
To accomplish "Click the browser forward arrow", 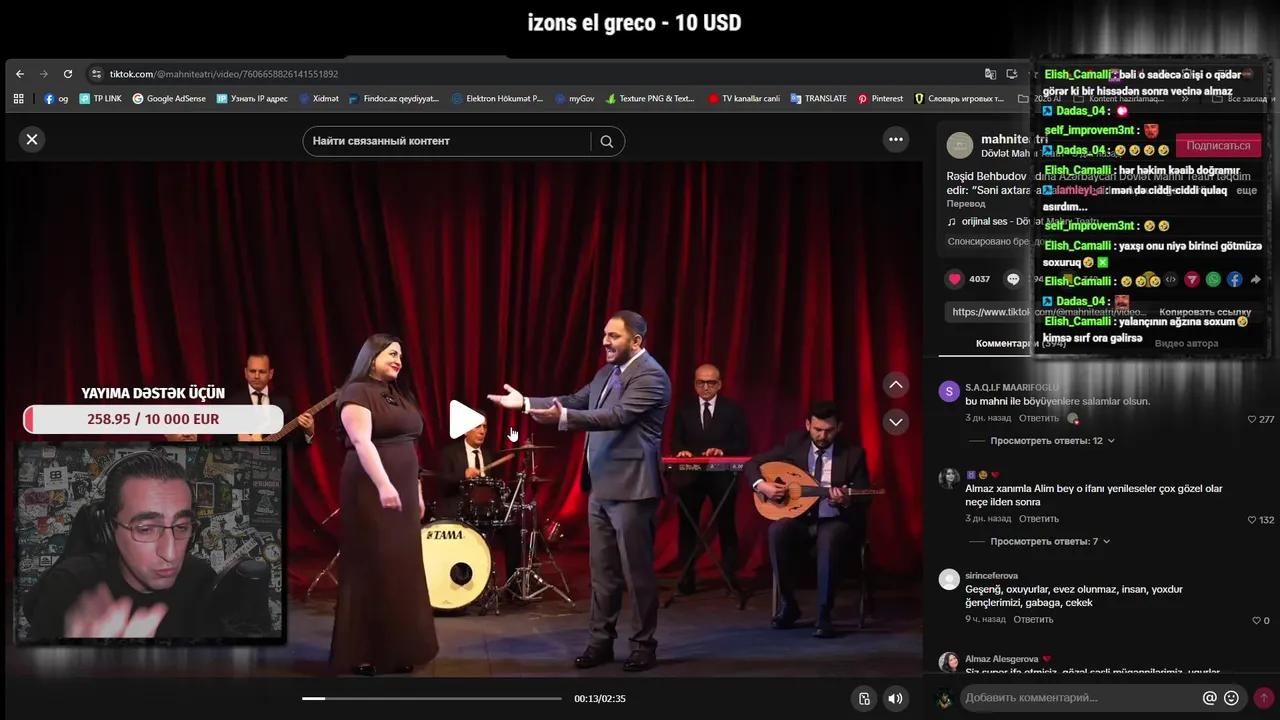I will pyautogui.click(x=44, y=74).
